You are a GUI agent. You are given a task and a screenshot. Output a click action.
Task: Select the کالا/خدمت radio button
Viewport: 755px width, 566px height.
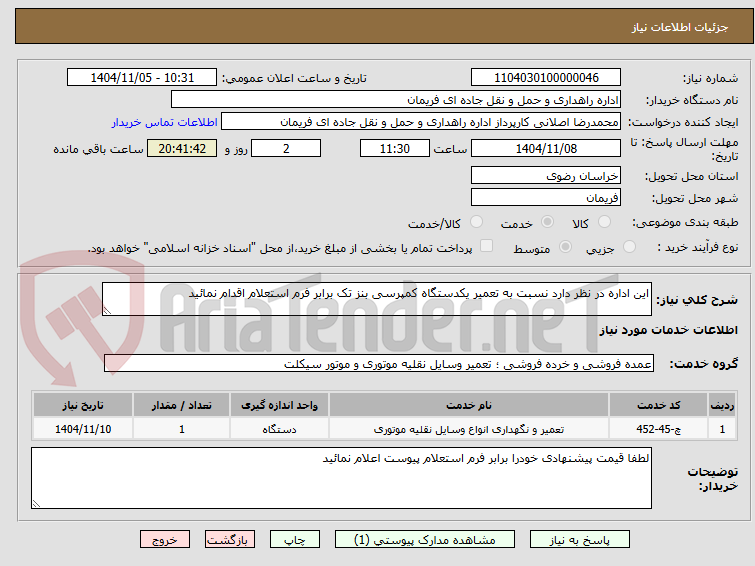476,222
